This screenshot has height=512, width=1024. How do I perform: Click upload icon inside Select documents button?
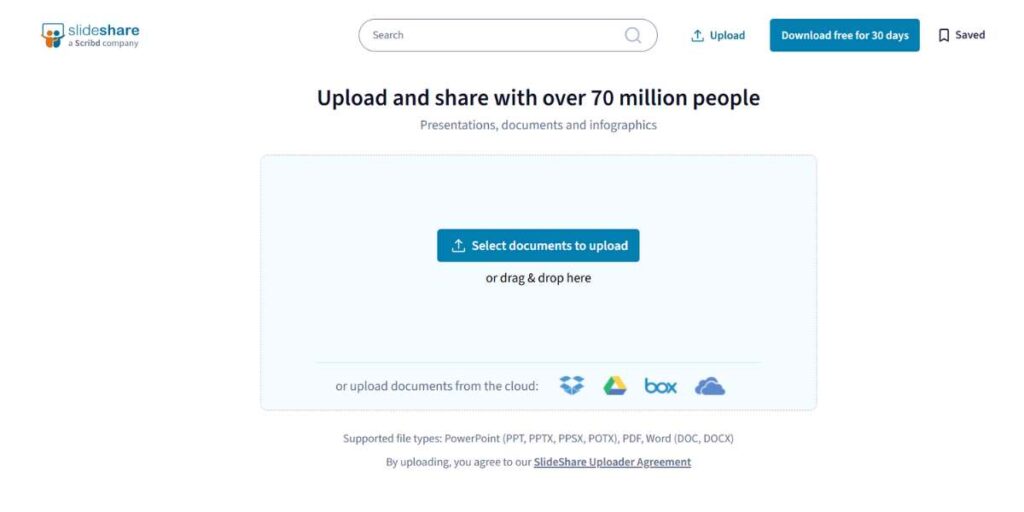tap(458, 246)
